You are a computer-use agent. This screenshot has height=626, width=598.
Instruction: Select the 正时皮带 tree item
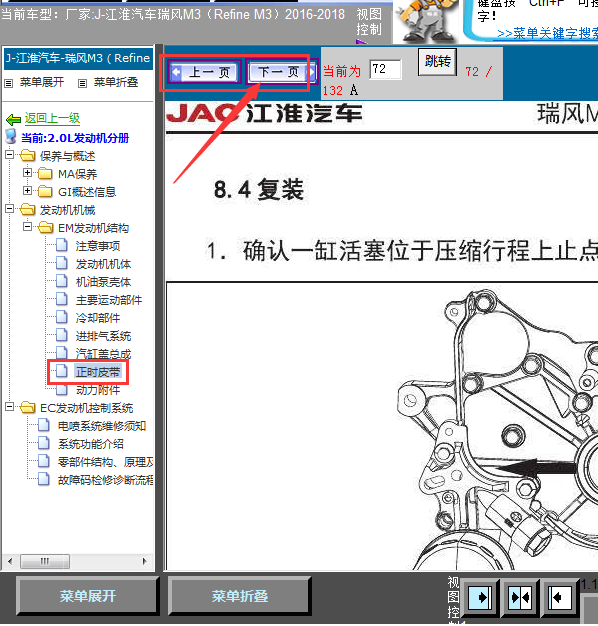[x=98, y=372]
